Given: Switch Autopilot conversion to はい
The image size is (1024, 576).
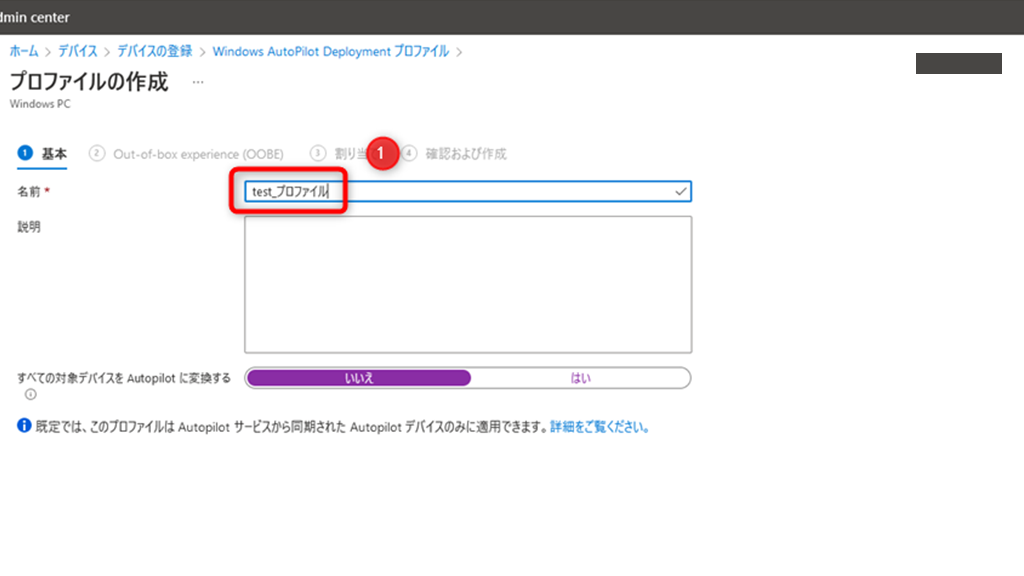Looking at the screenshot, I should click(580, 378).
